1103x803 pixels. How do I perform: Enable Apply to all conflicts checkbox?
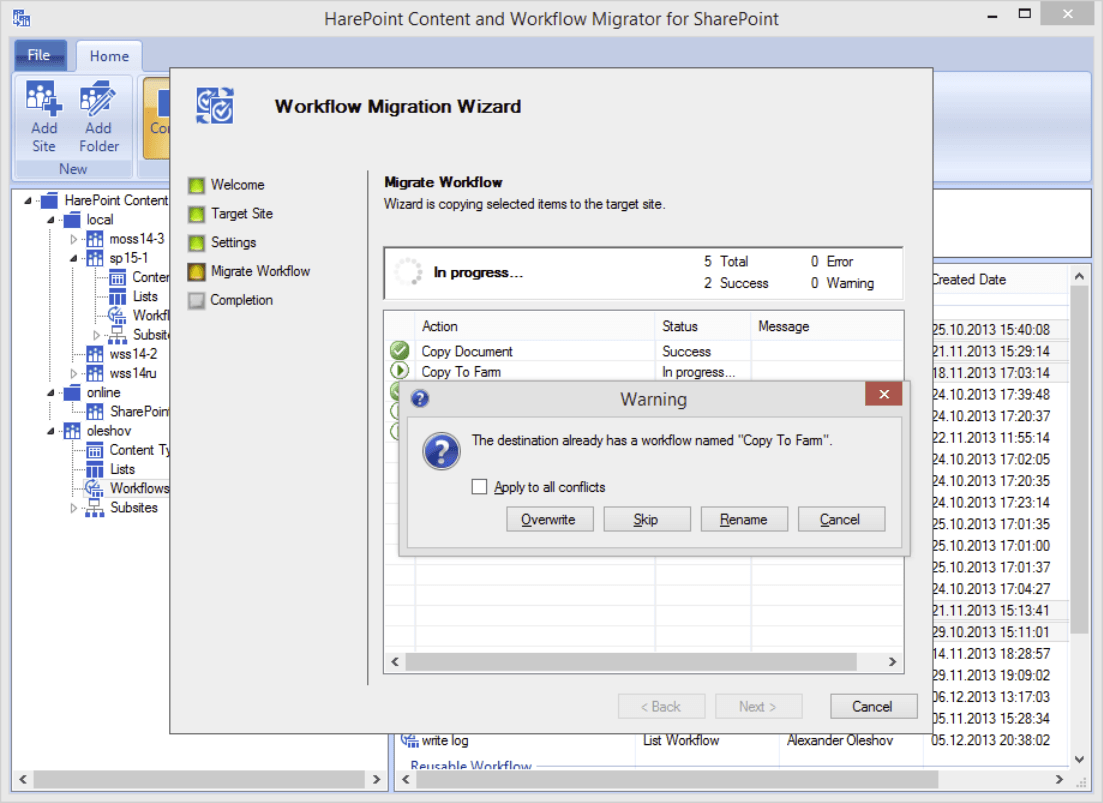point(479,487)
